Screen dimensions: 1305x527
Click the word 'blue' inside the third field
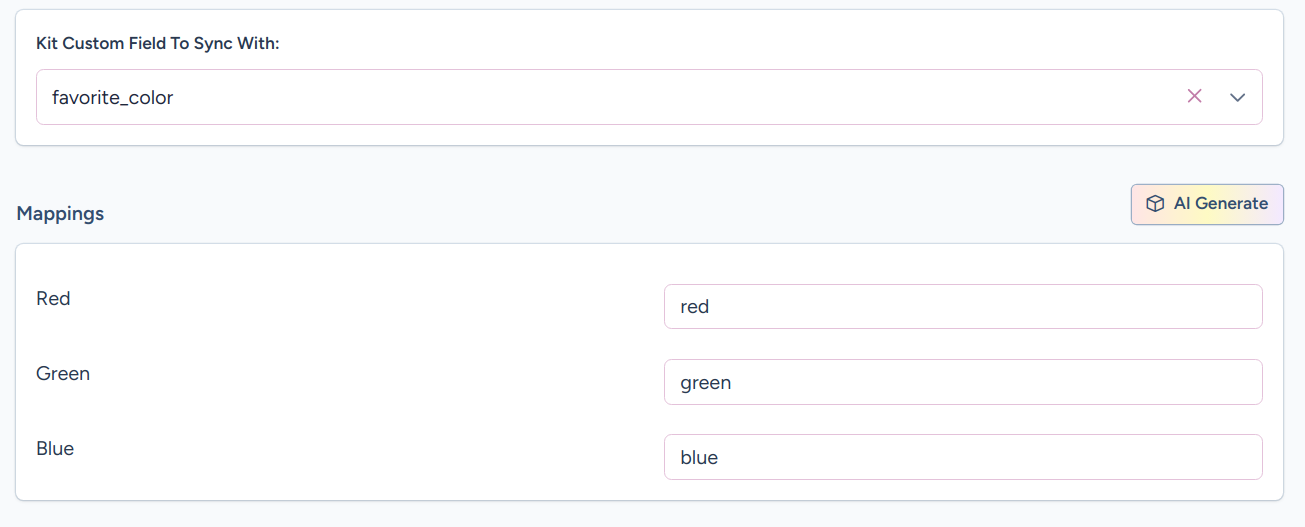699,457
